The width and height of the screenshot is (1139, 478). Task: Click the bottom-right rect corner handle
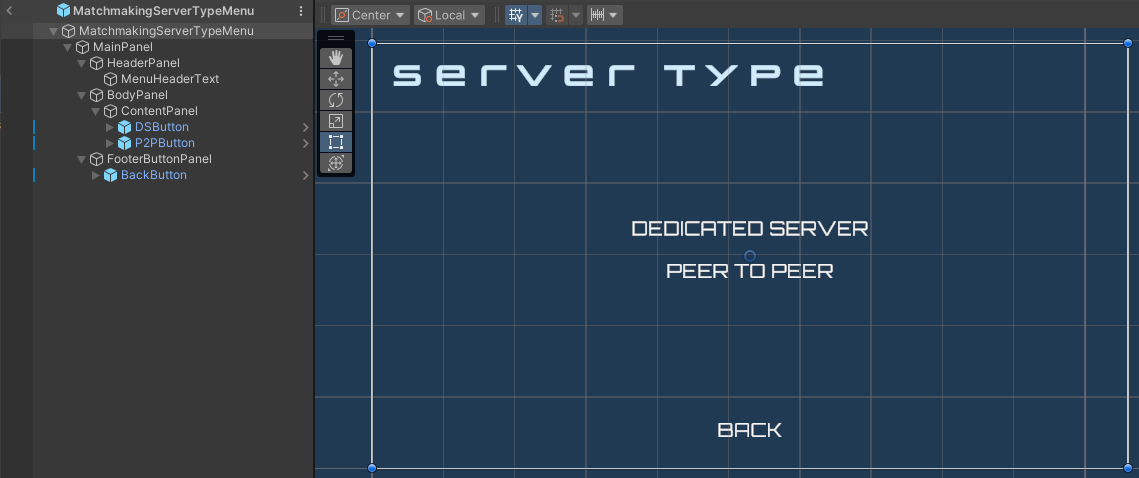1127,468
